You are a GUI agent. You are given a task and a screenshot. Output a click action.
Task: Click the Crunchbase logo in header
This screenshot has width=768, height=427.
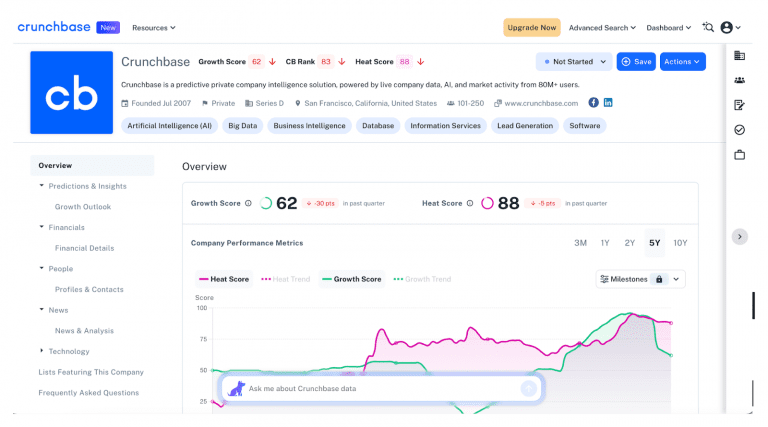pyautogui.click(x=54, y=27)
